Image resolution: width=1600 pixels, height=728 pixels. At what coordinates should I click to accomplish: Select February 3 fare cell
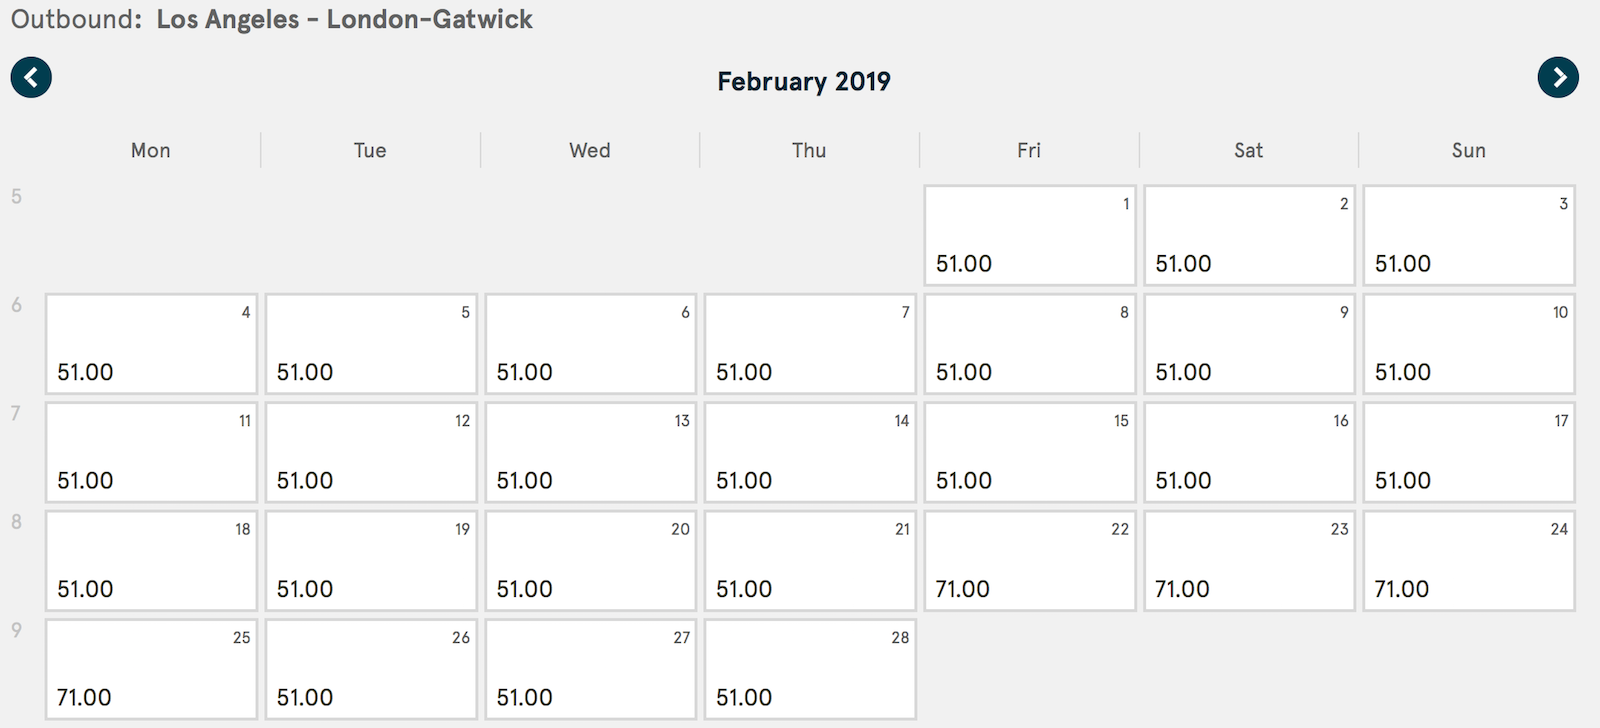point(1469,235)
